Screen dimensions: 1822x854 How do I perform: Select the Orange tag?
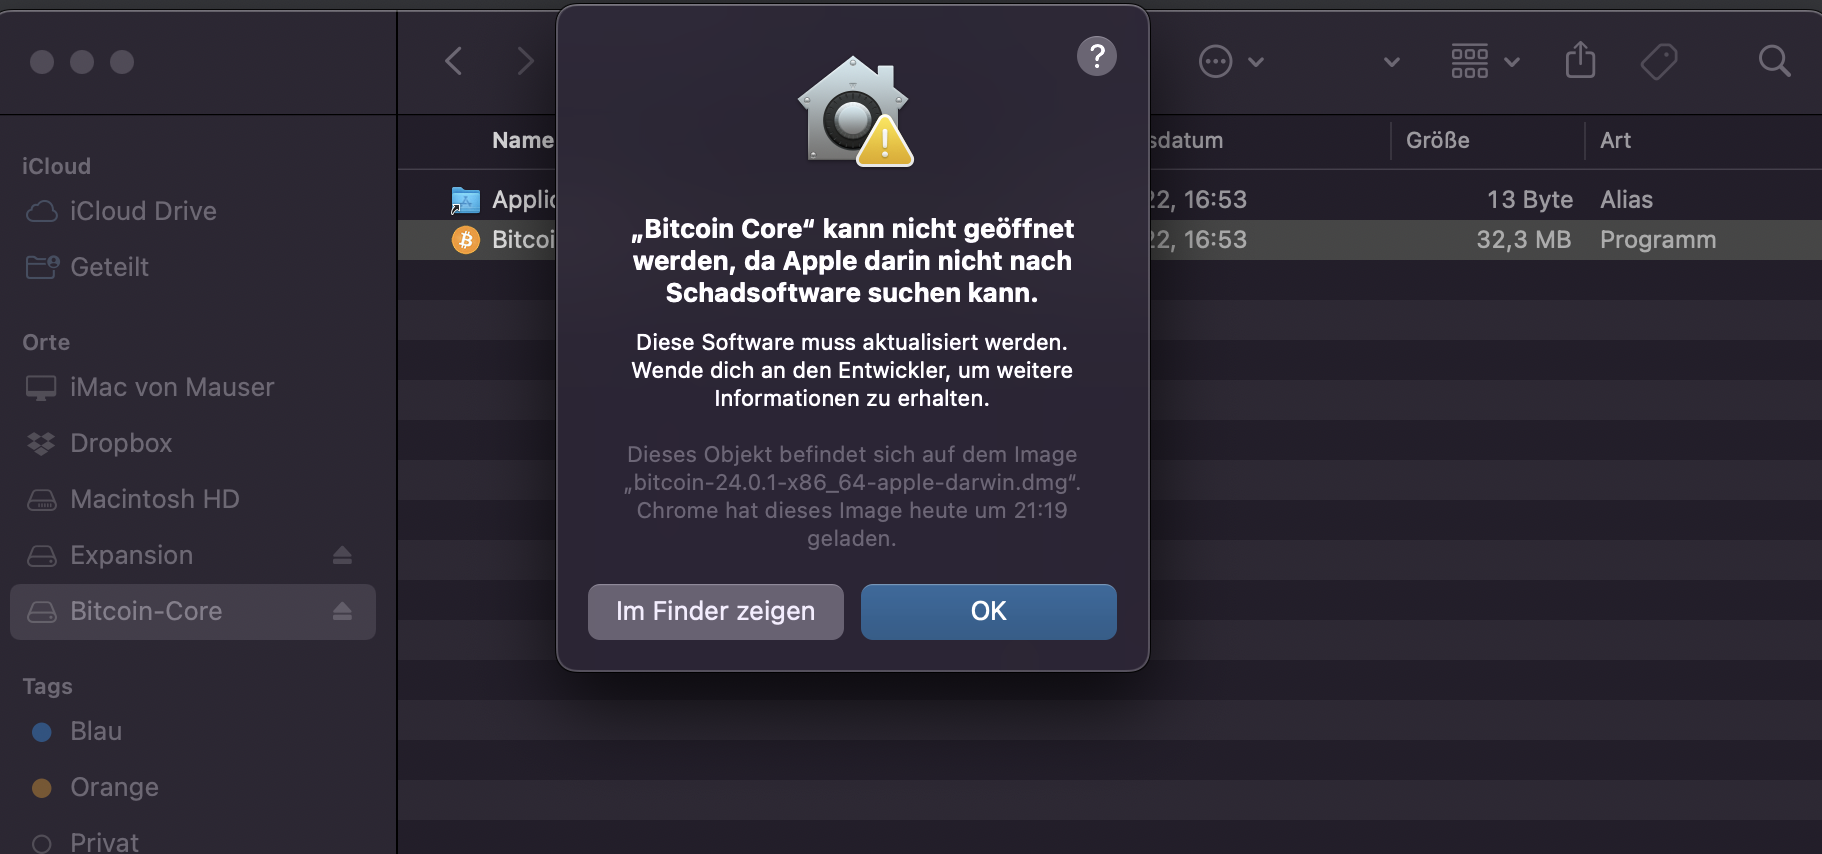pyautogui.click(x=114, y=787)
